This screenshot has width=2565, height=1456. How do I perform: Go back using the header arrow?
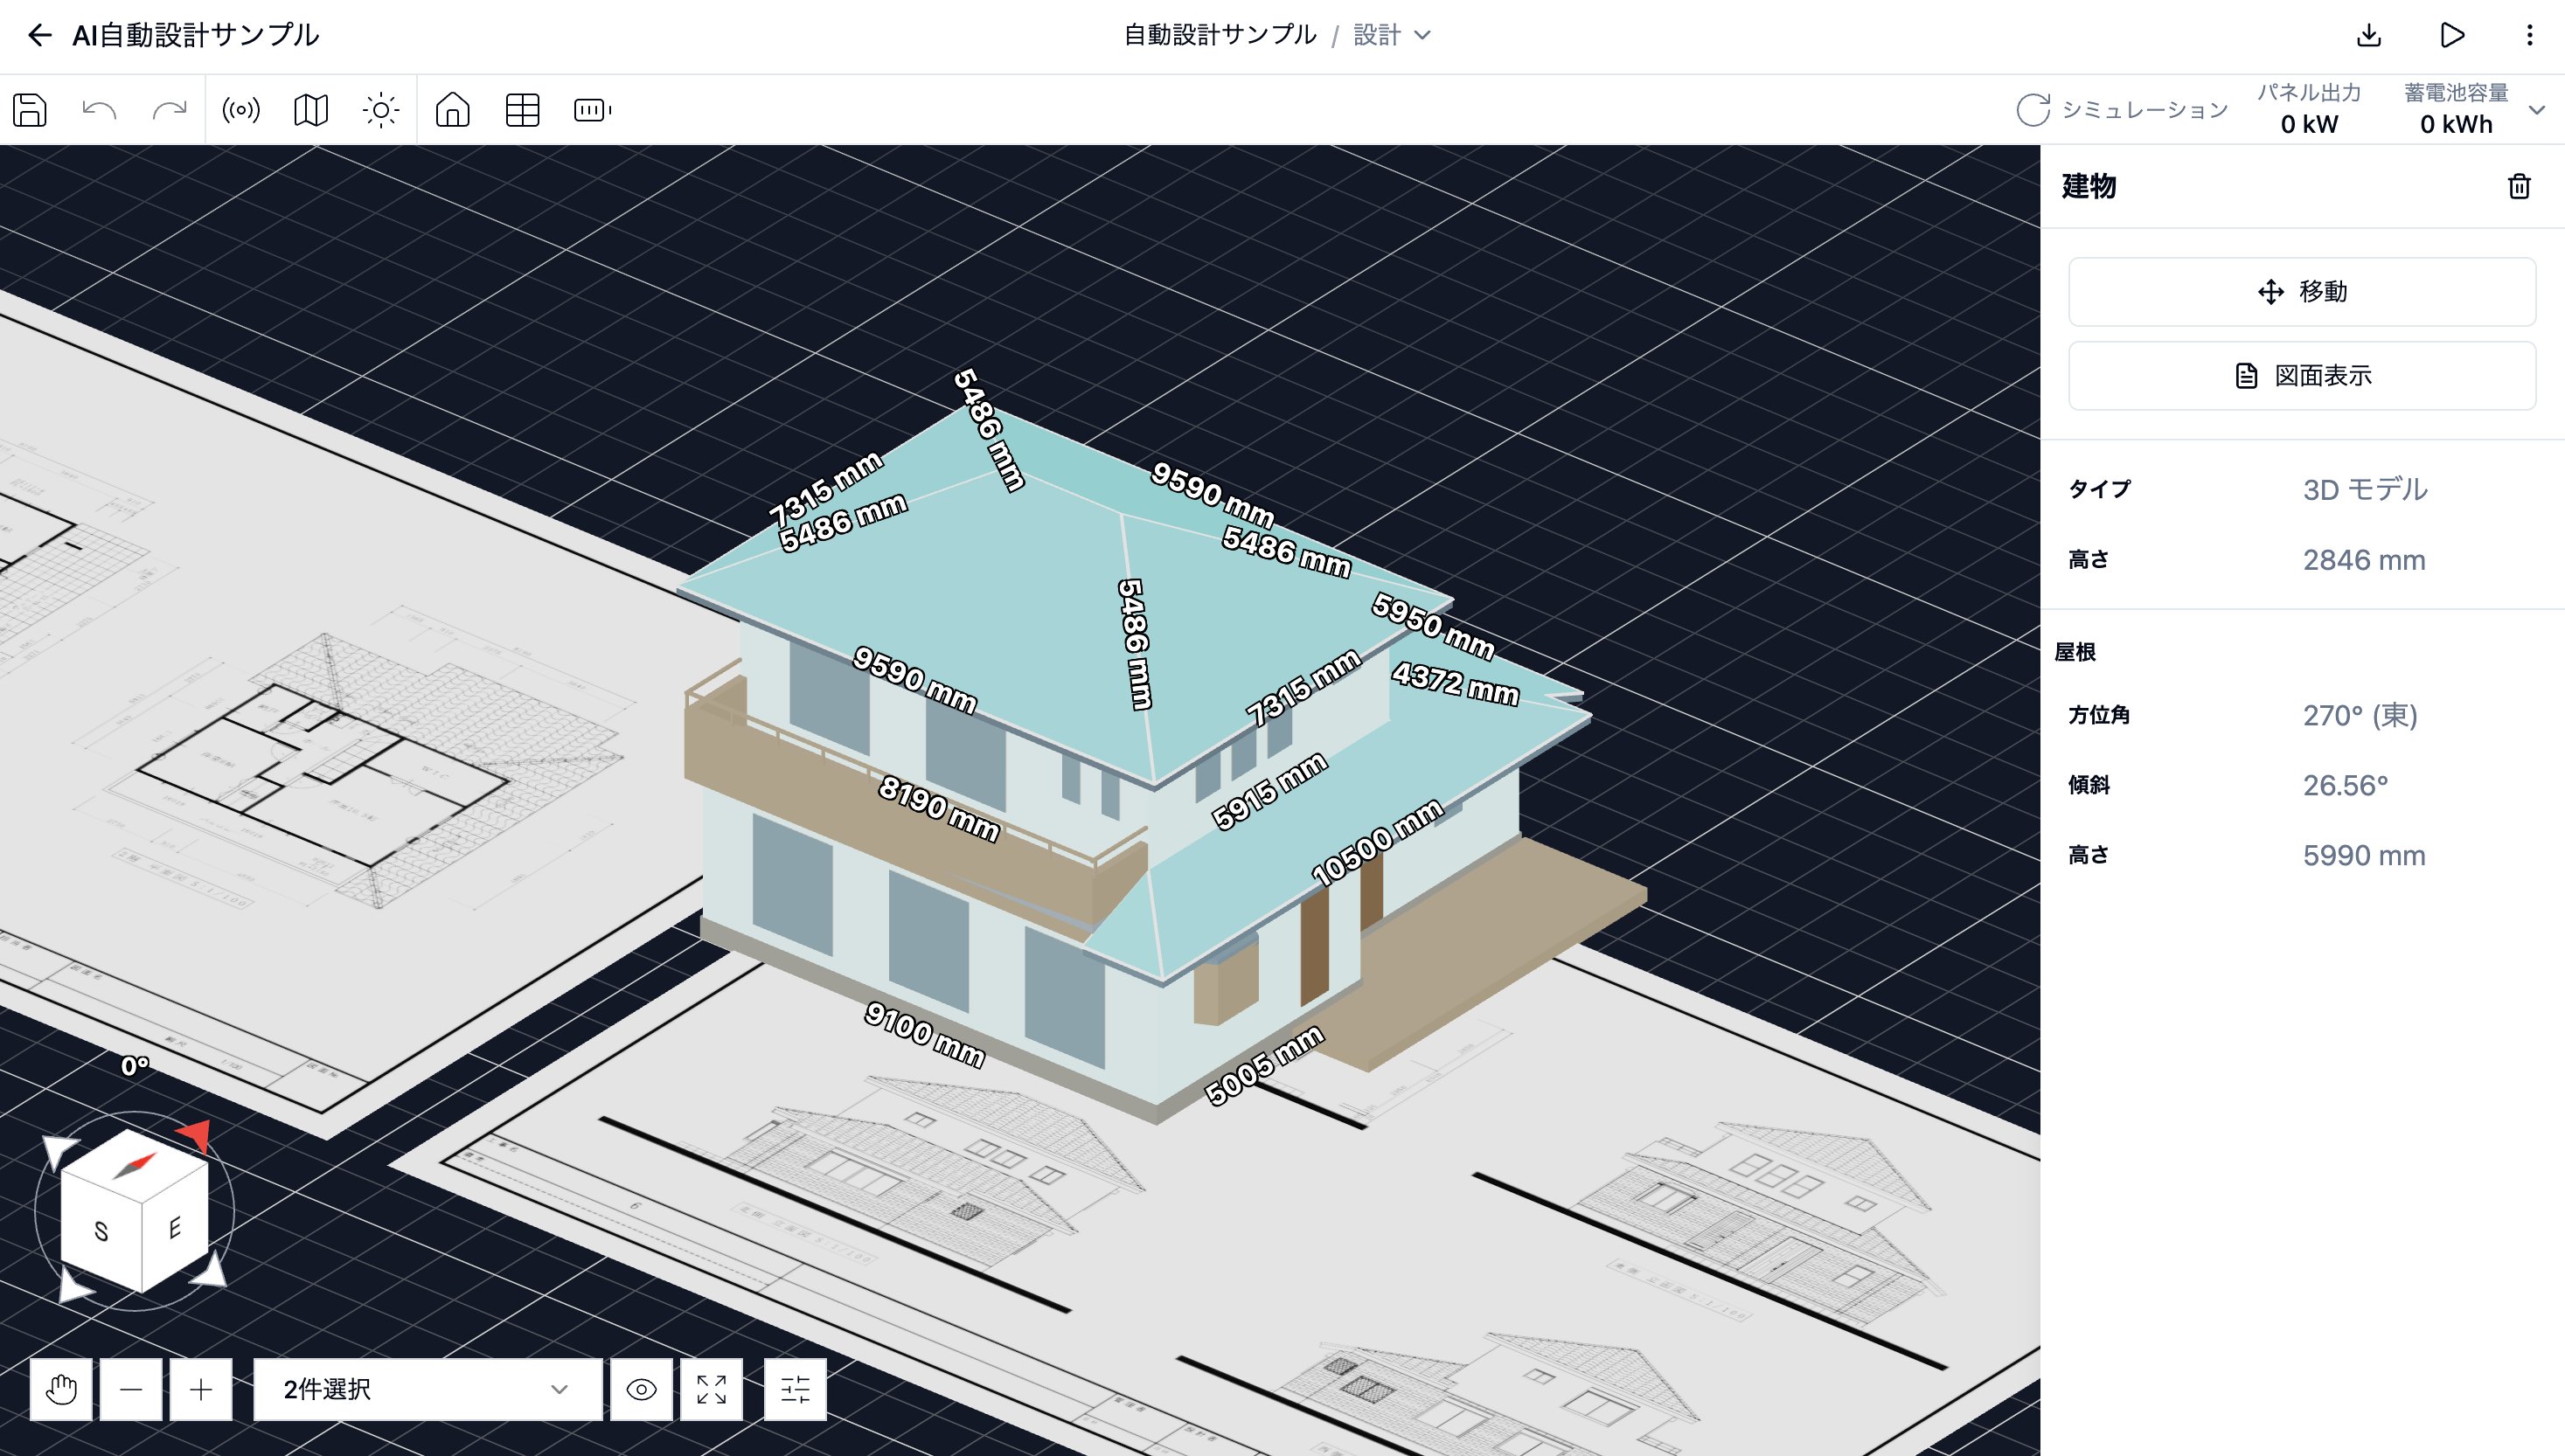[x=39, y=36]
